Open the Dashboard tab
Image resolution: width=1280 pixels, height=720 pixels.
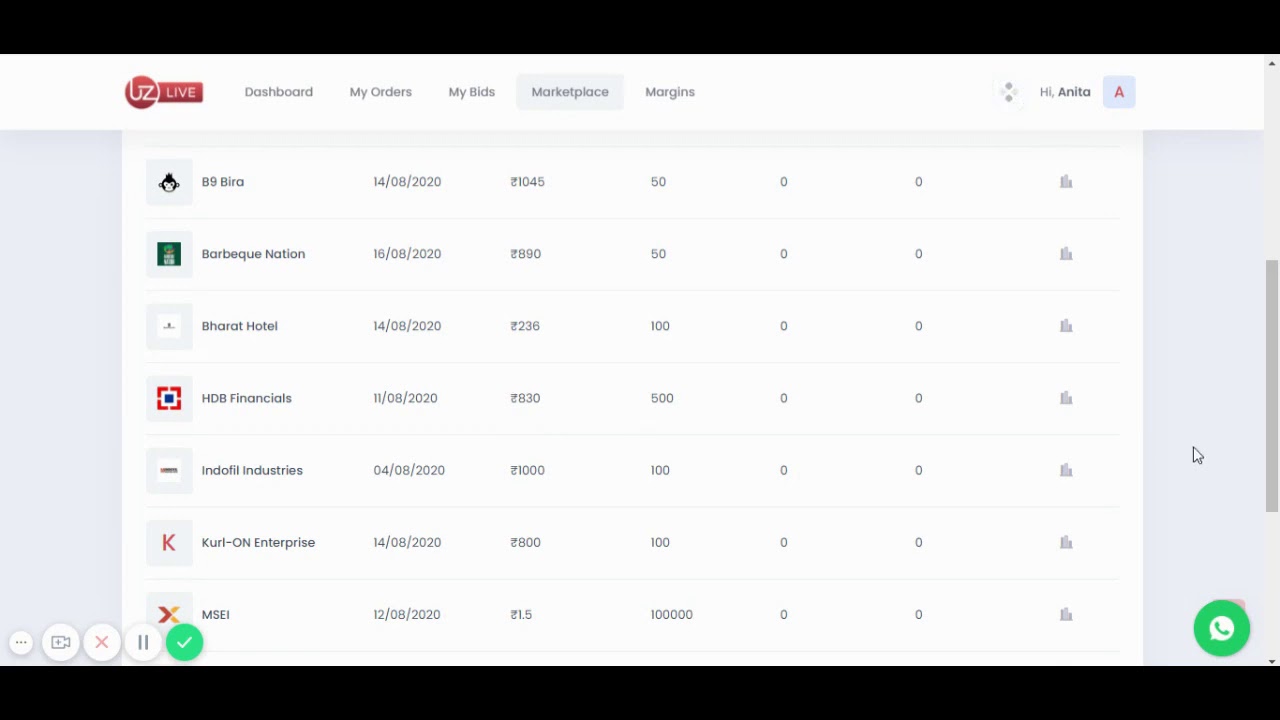point(279,92)
